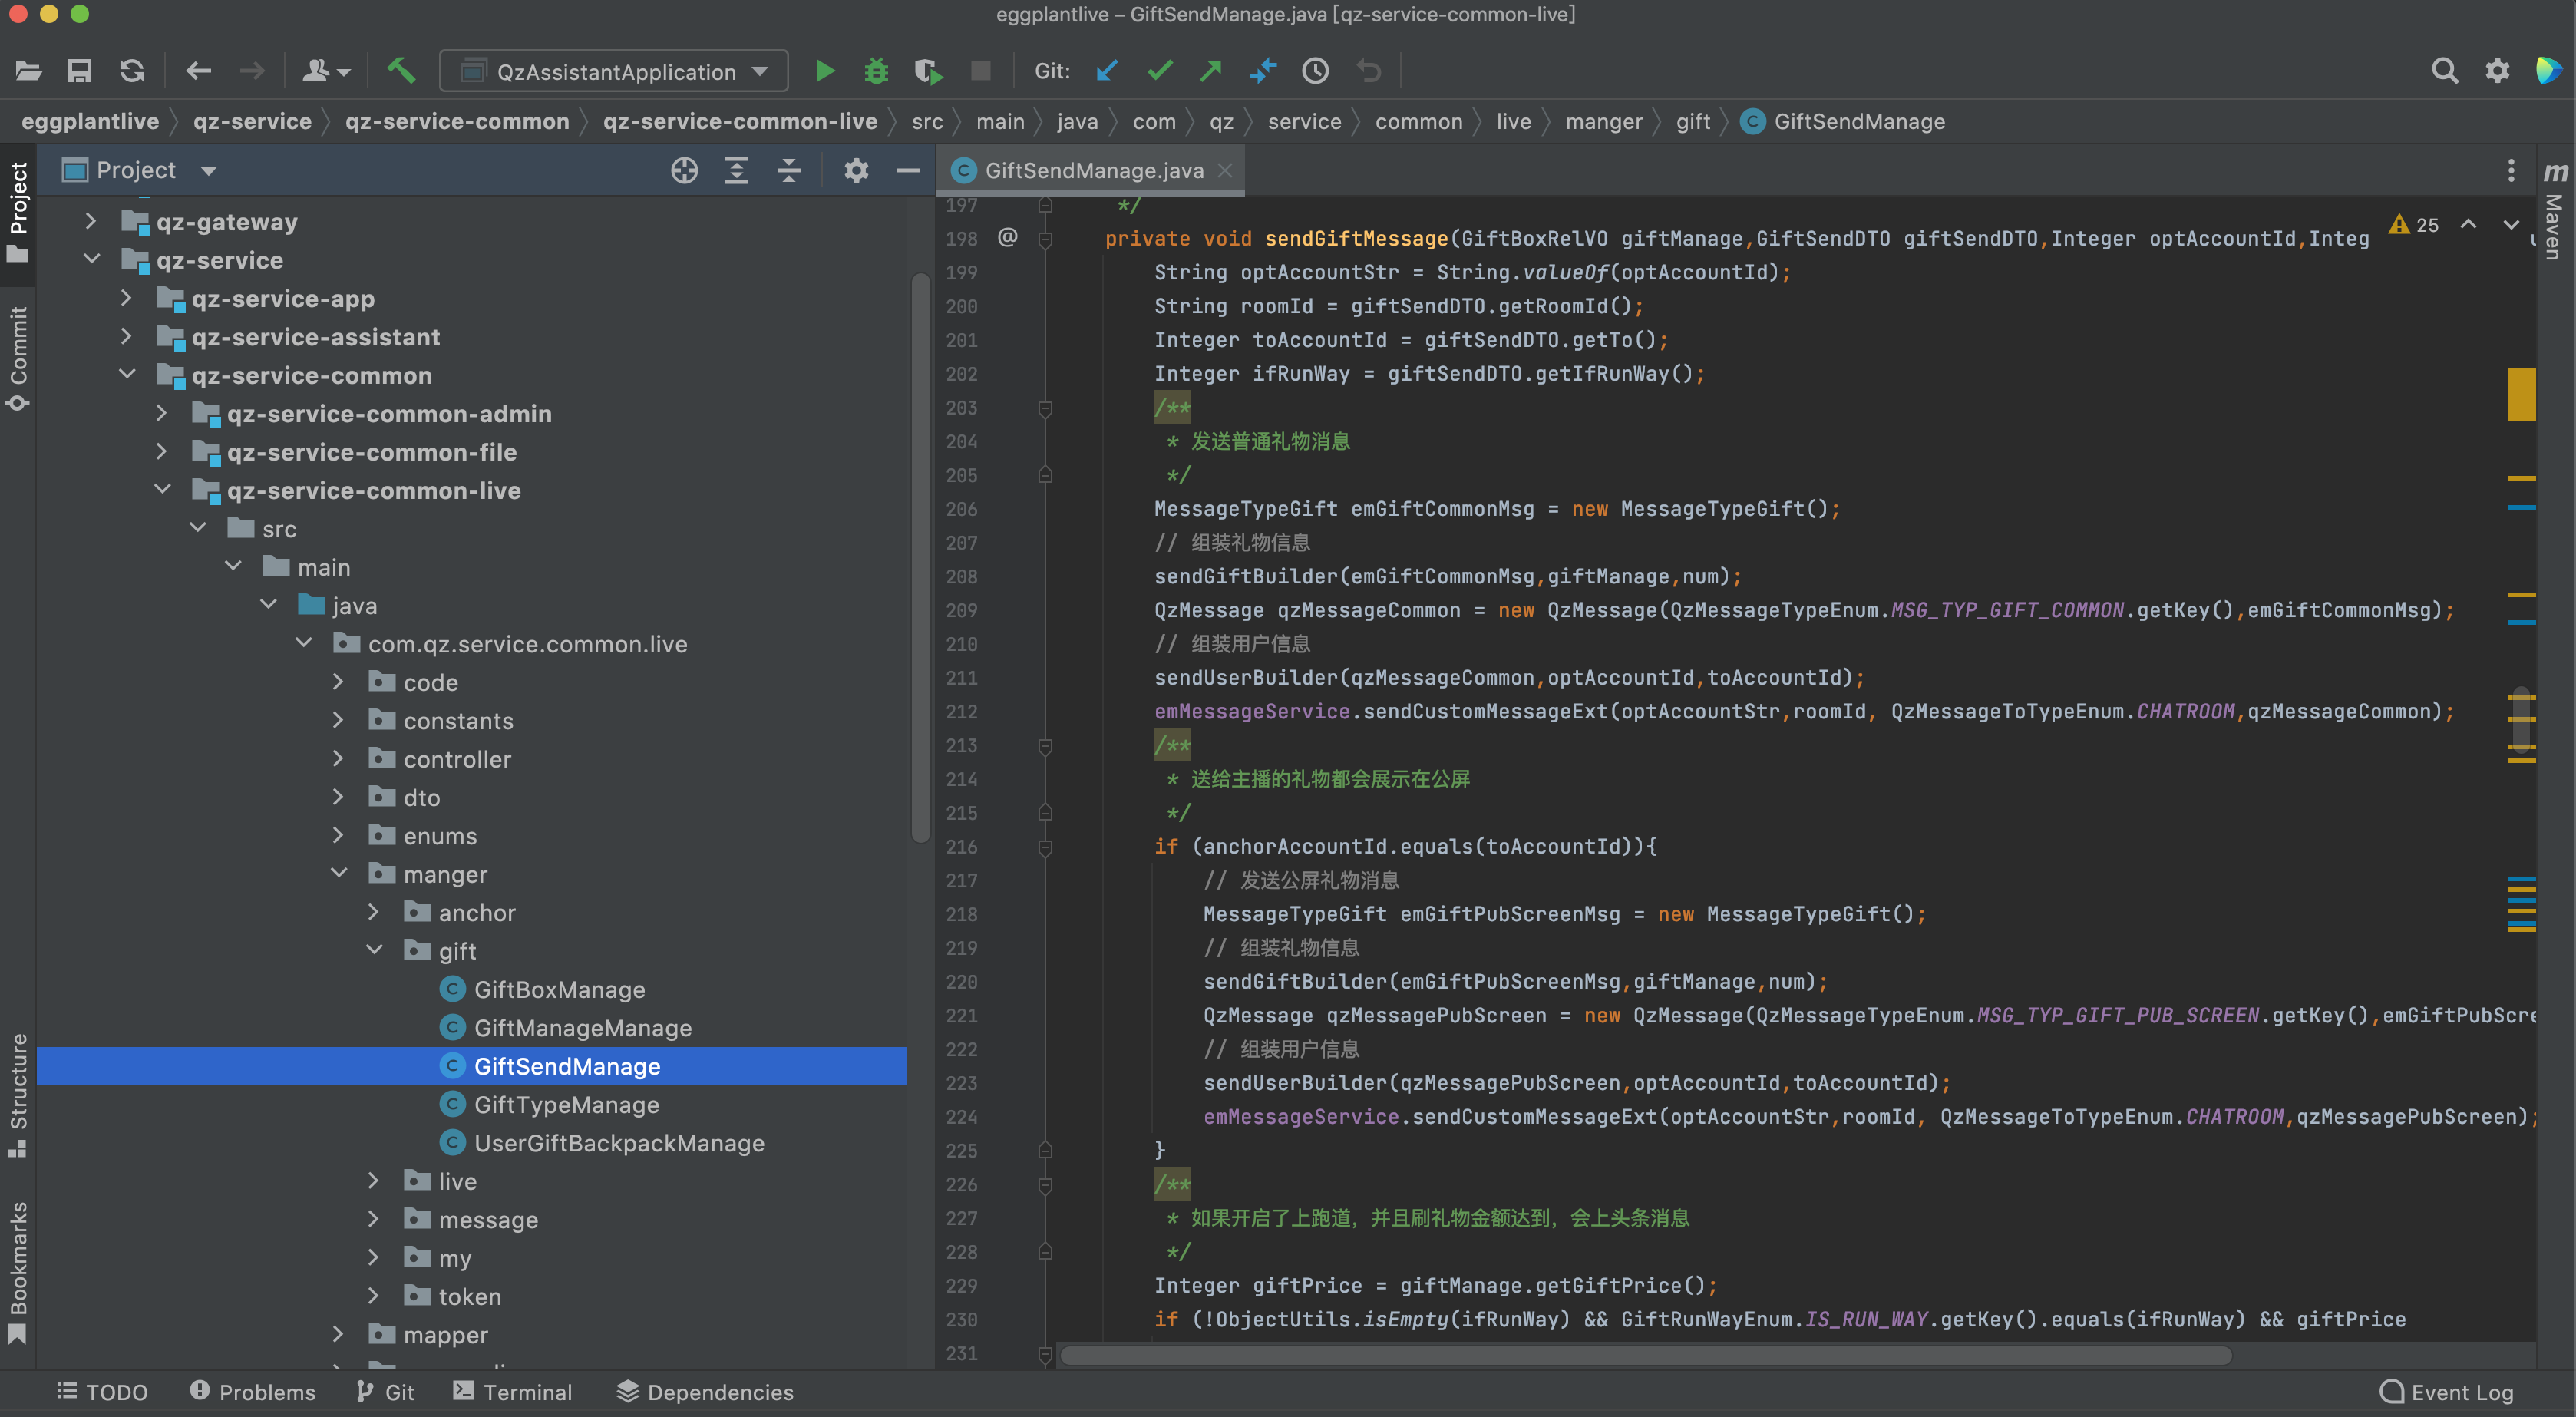
Task: Collapse all nodes in the Project panel
Action: tap(789, 171)
